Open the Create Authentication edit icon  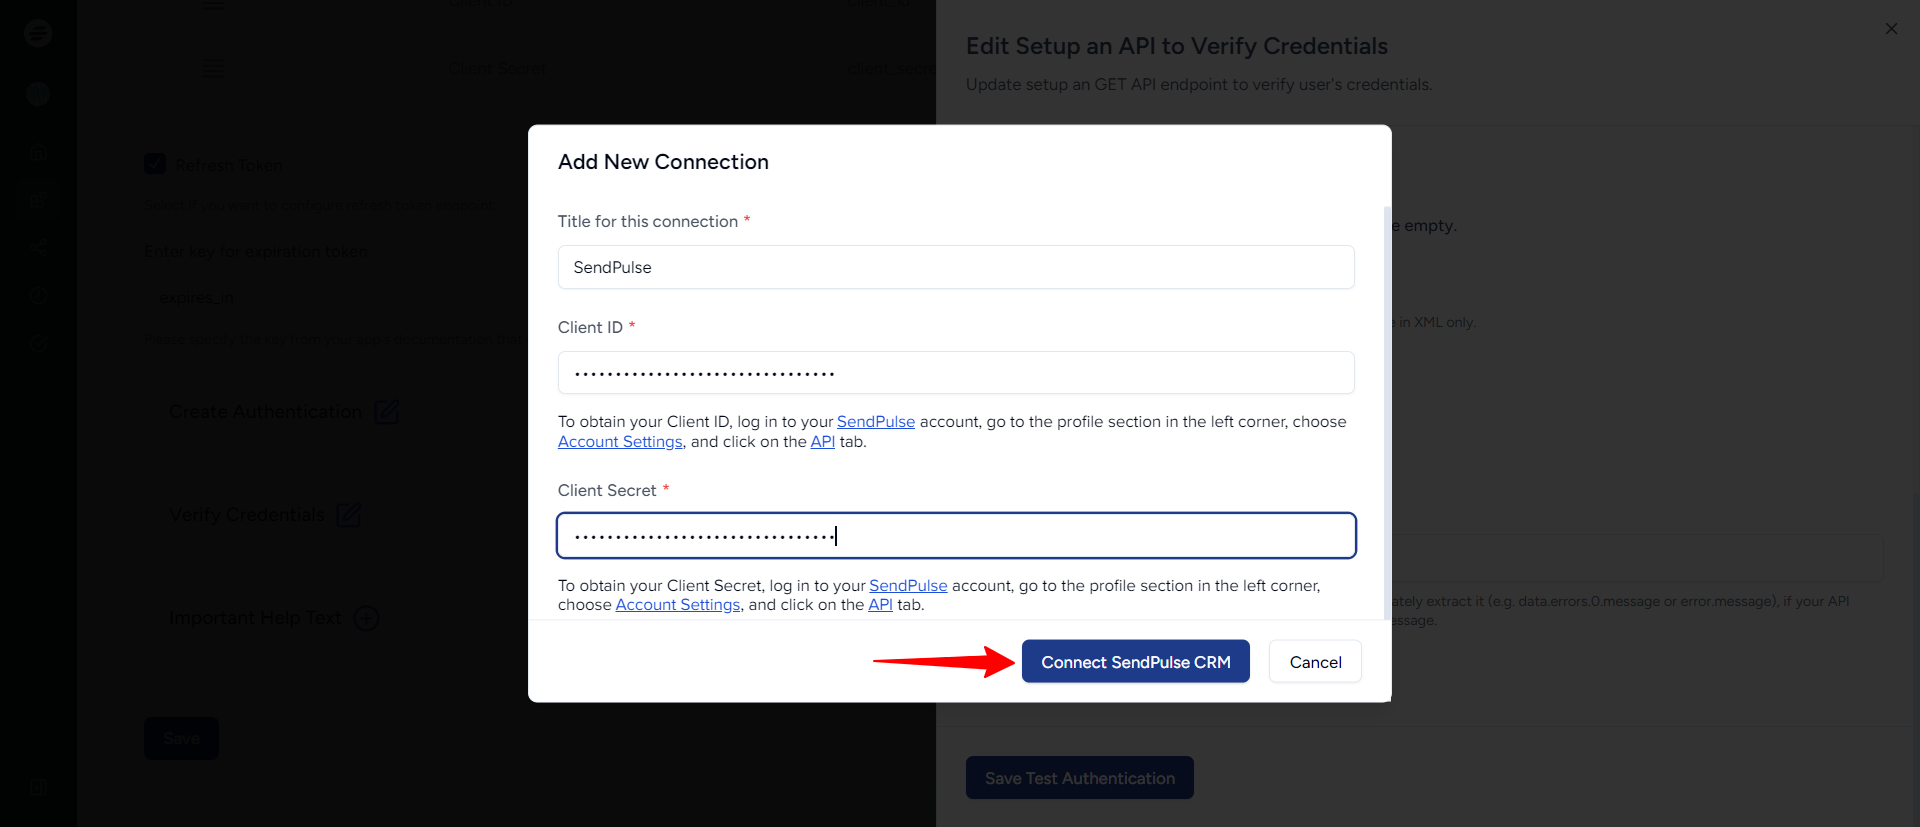(386, 412)
